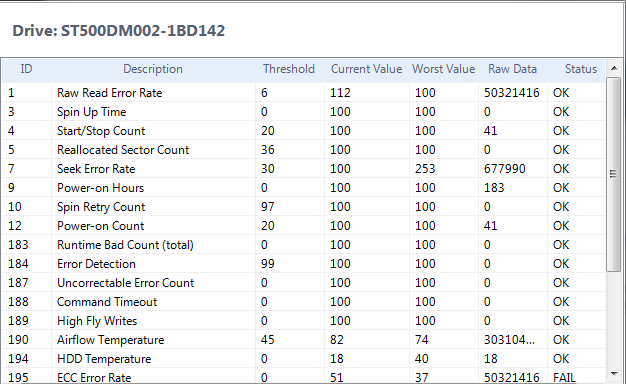This screenshot has width=626, height=384.
Task: Sort by the Current Value column header
Action: (x=366, y=69)
